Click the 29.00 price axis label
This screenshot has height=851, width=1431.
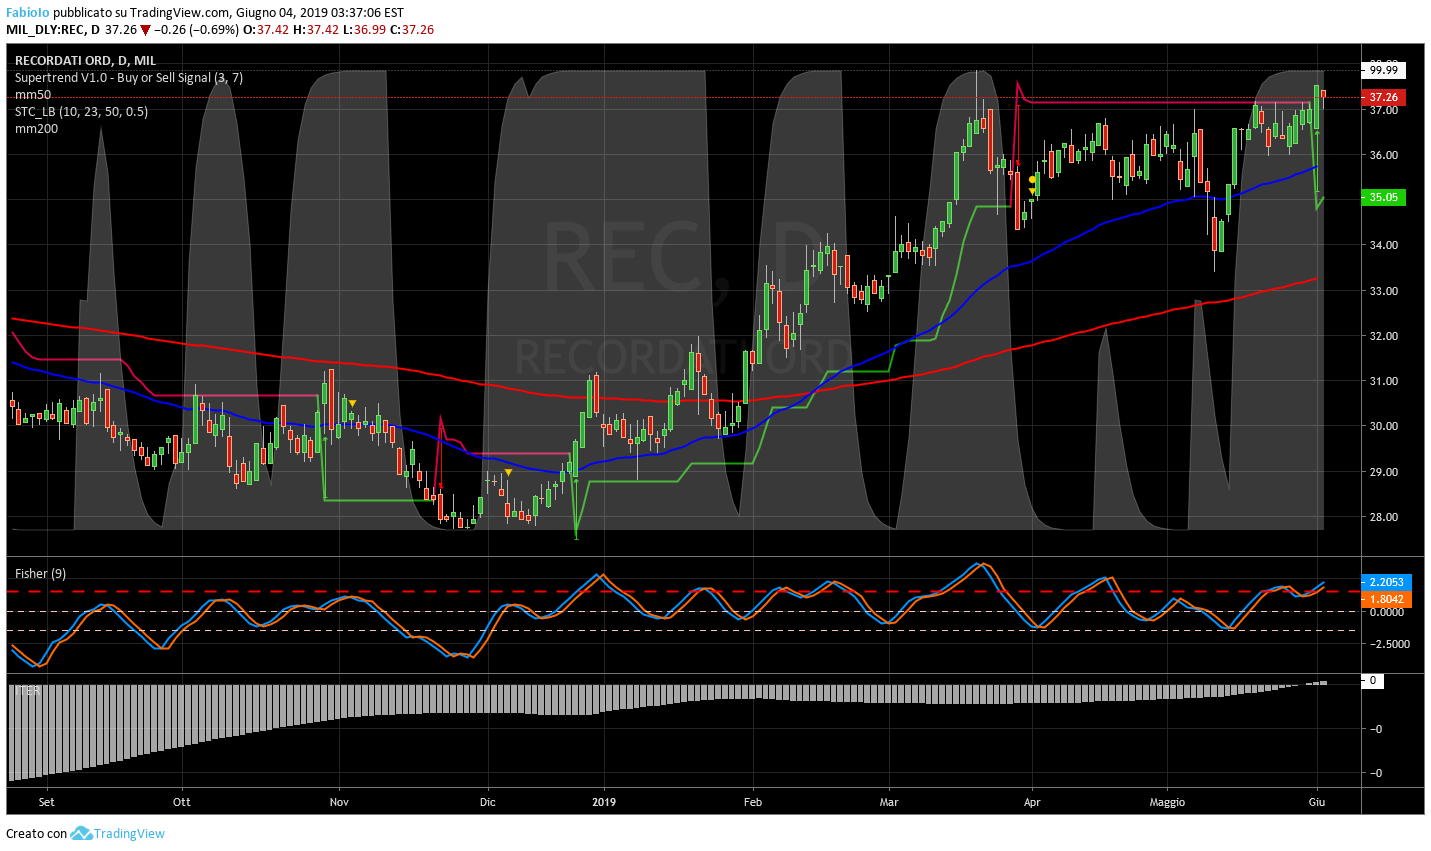1383,472
